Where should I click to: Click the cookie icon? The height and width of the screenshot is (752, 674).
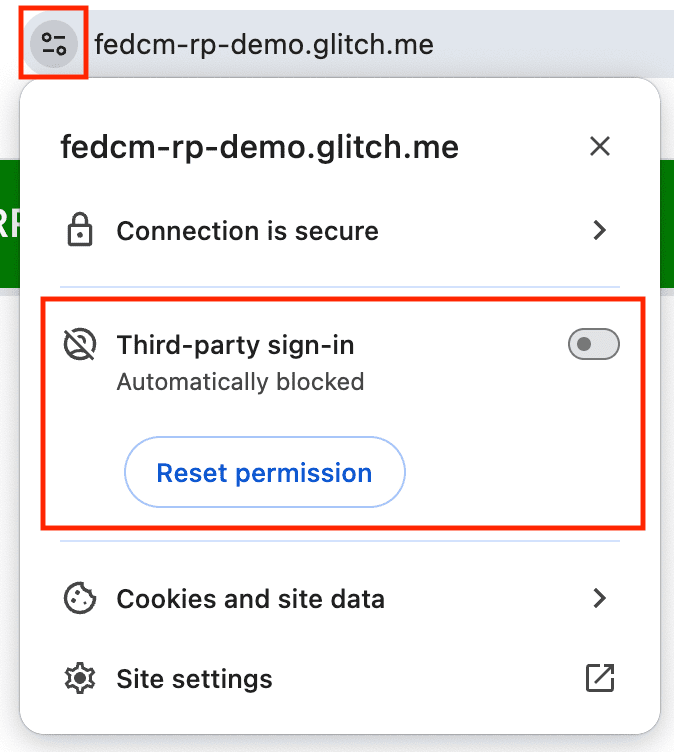click(x=79, y=599)
